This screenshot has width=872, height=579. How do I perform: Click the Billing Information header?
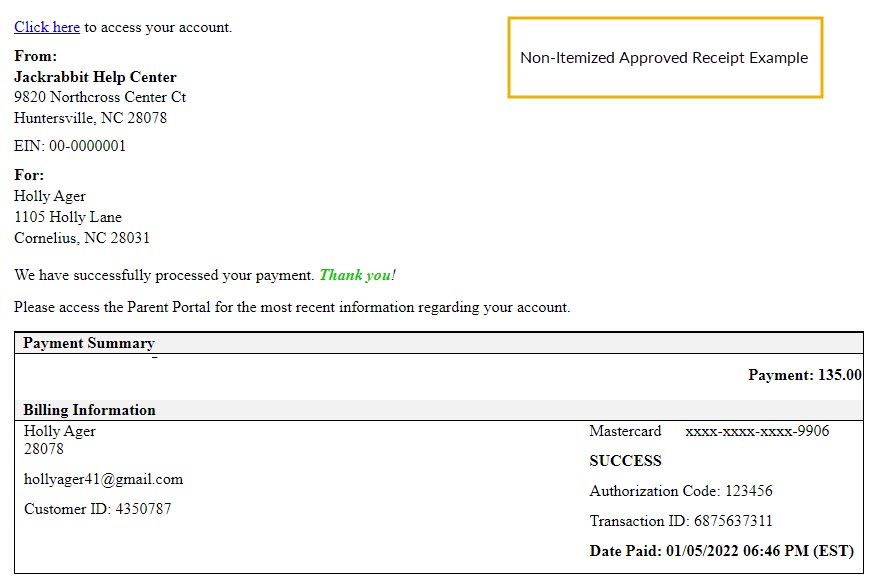pos(90,409)
